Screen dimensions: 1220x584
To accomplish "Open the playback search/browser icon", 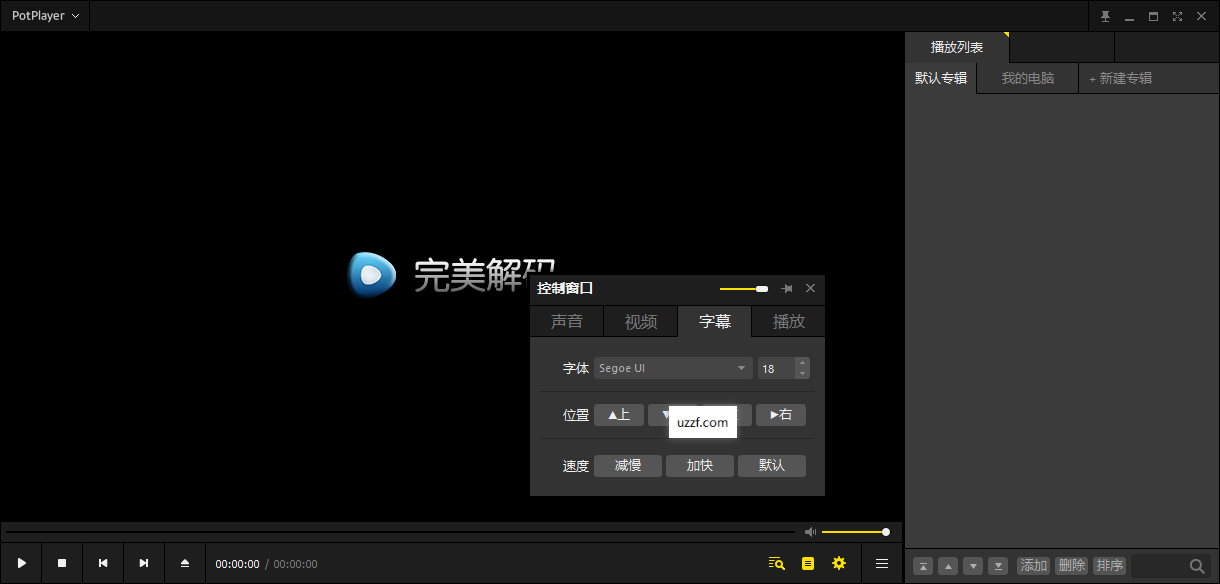I will click(776, 563).
